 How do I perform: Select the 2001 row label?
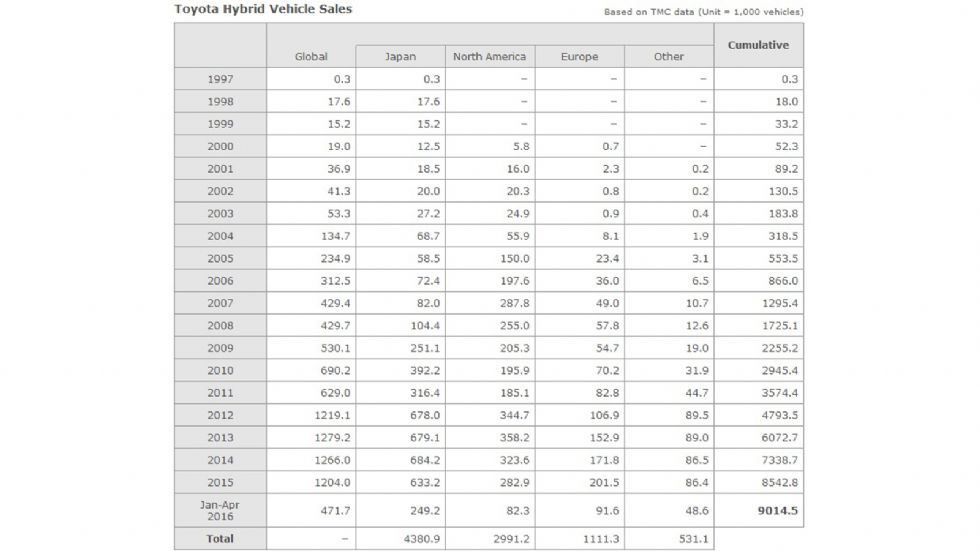(220, 169)
